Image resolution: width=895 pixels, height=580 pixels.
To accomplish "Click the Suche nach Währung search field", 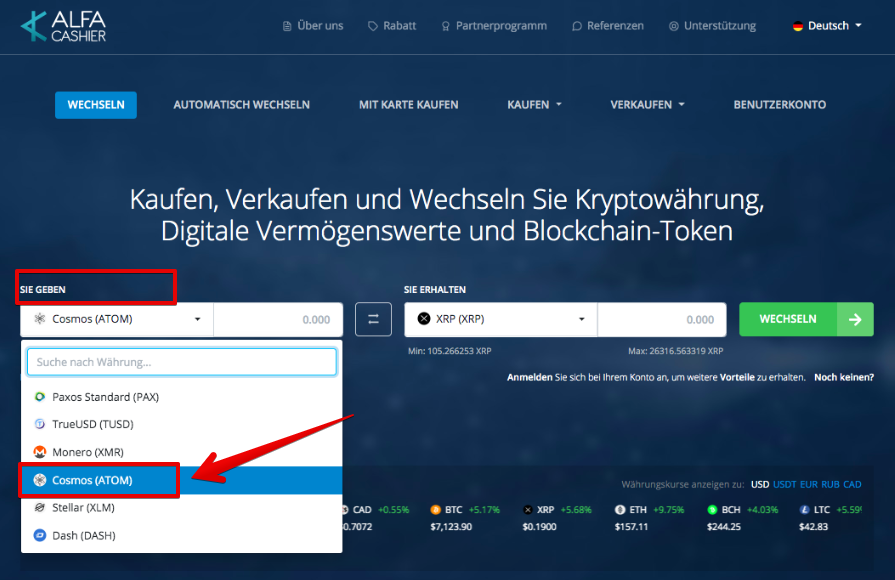I will click(182, 362).
